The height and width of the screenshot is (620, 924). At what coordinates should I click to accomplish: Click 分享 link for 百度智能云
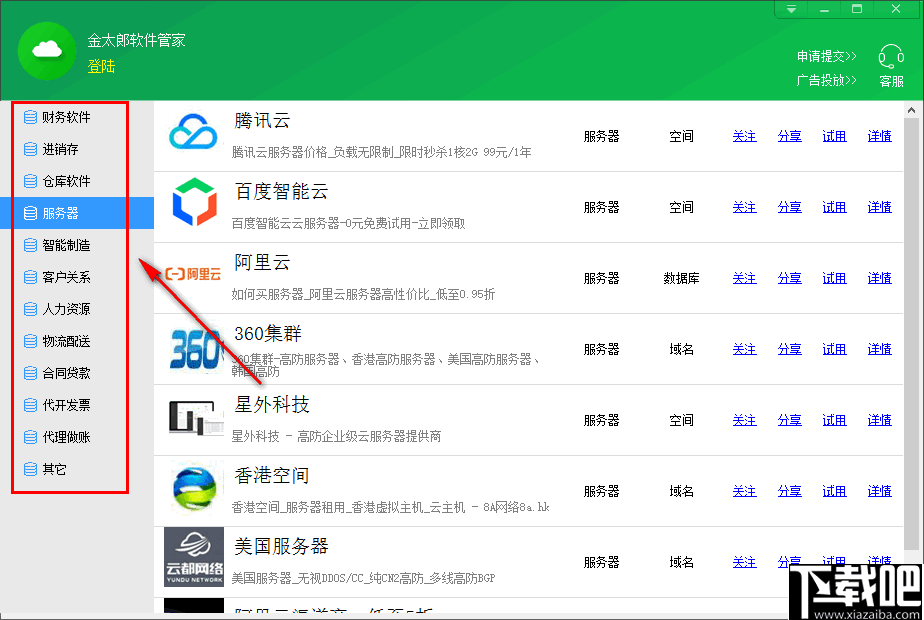point(789,207)
